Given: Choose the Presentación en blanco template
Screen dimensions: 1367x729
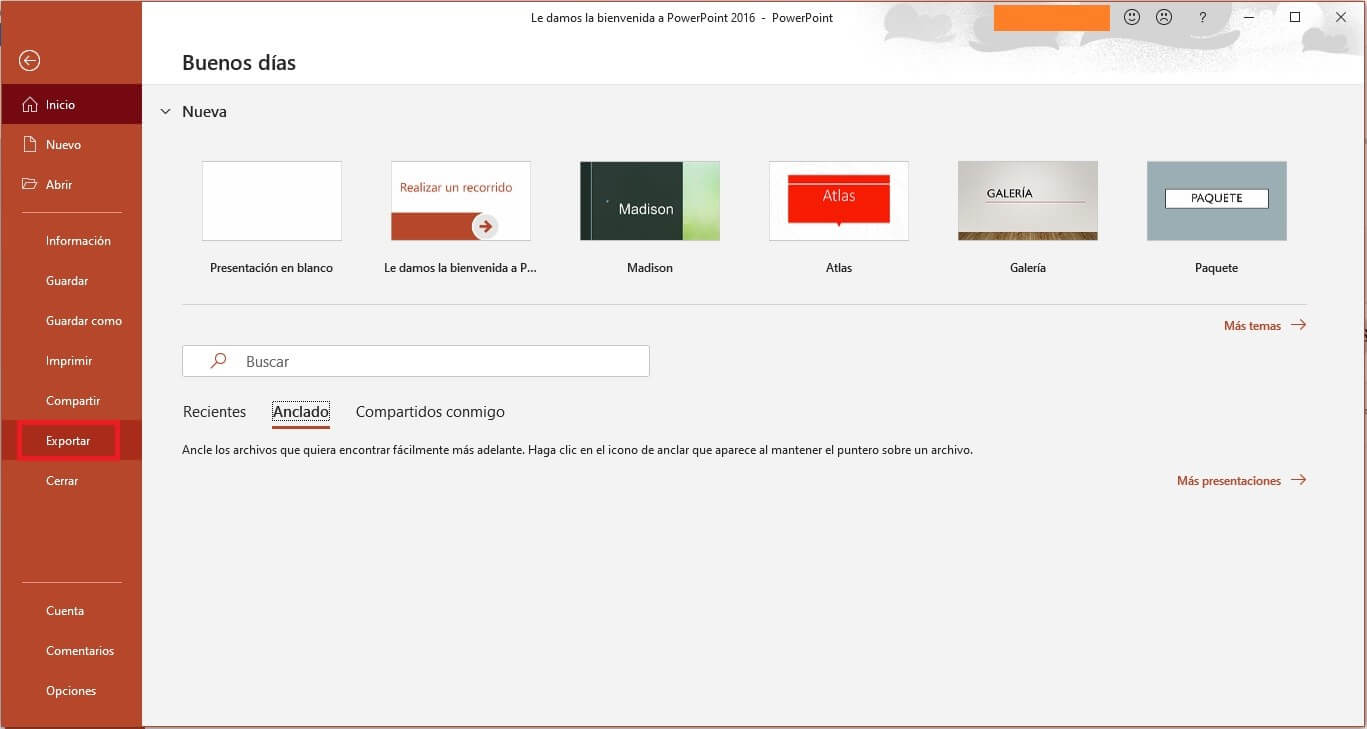Looking at the screenshot, I should 272,201.
